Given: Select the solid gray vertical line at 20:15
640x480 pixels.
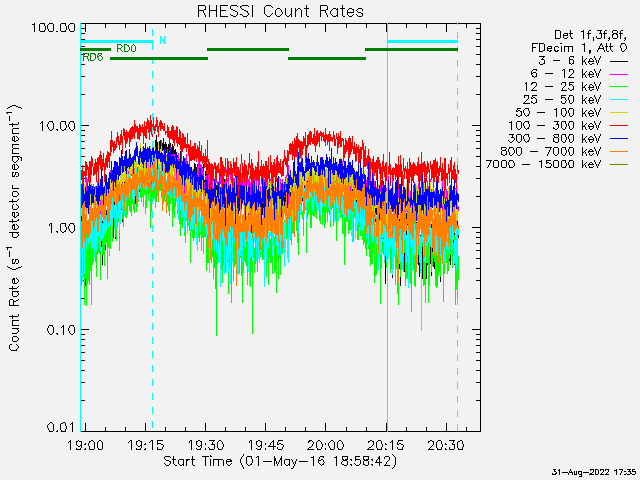Looking at the screenshot, I should pyautogui.click(x=387, y=300).
